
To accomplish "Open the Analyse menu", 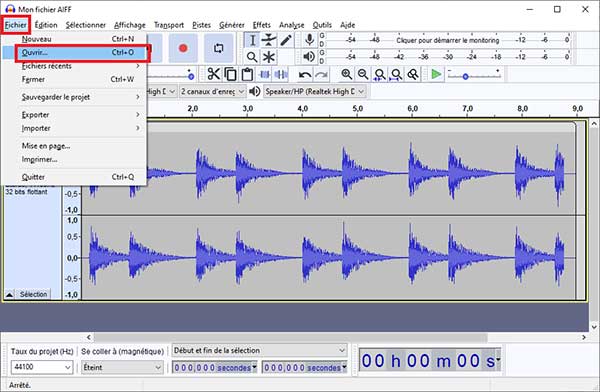I will pyautogui.click(x=292, y=25).
